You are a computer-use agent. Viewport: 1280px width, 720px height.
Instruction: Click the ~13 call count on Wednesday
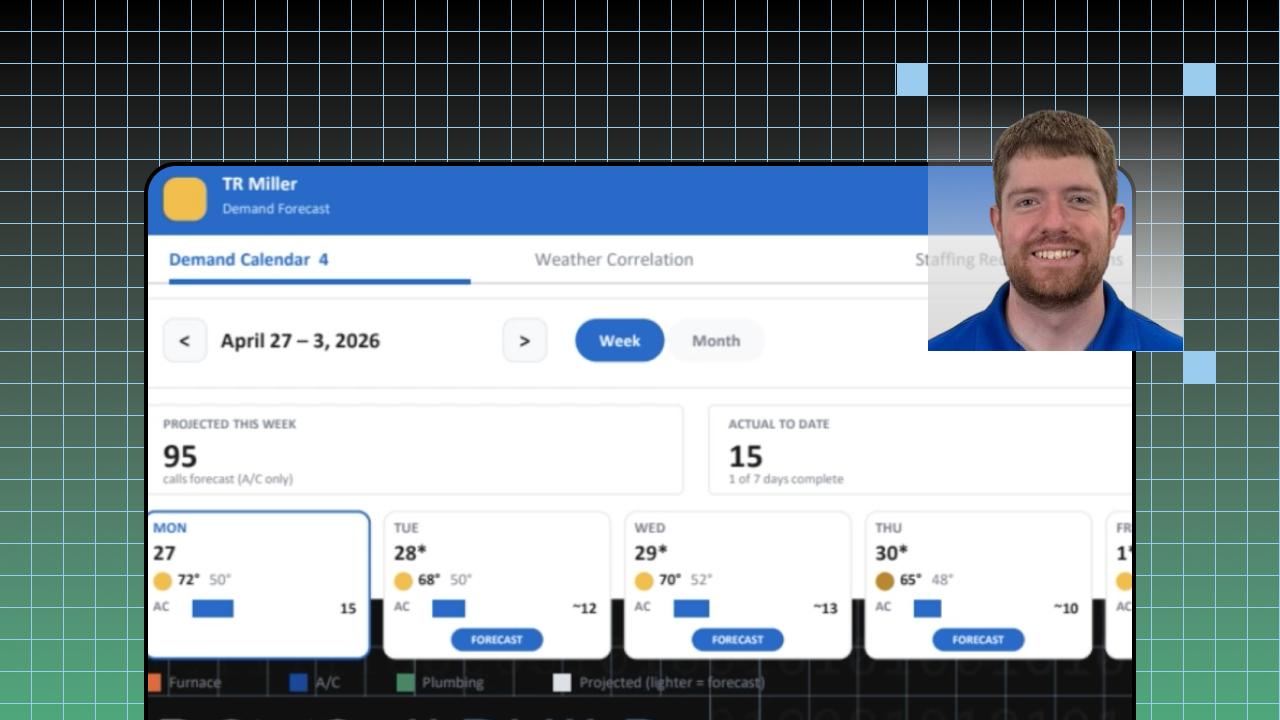point(825,609)
